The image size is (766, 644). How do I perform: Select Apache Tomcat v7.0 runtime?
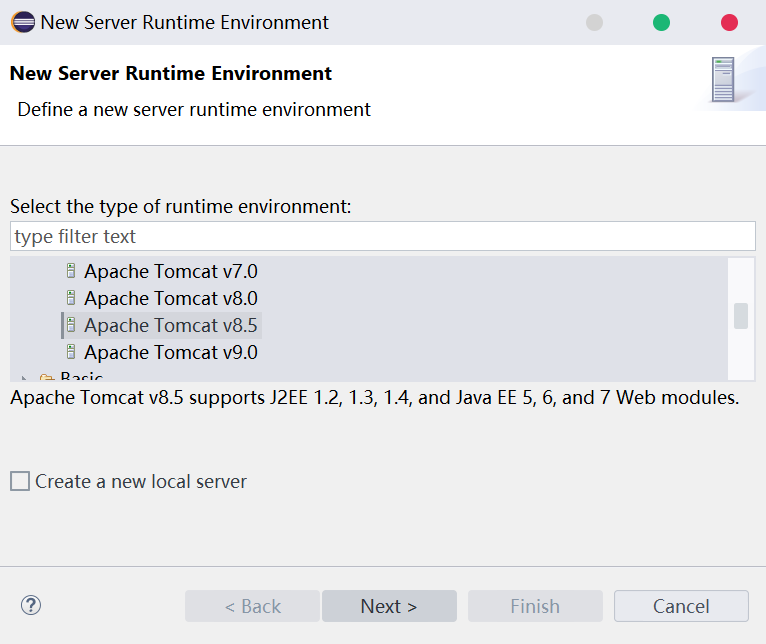pos(170,271)
